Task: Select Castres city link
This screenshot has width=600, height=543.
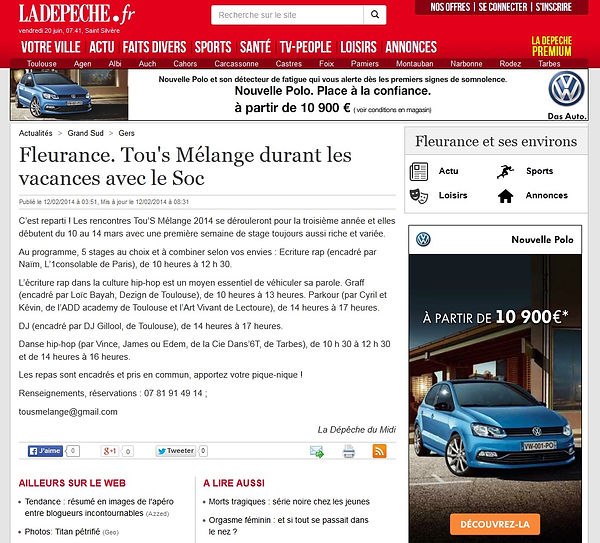Action: coord(289,64)
